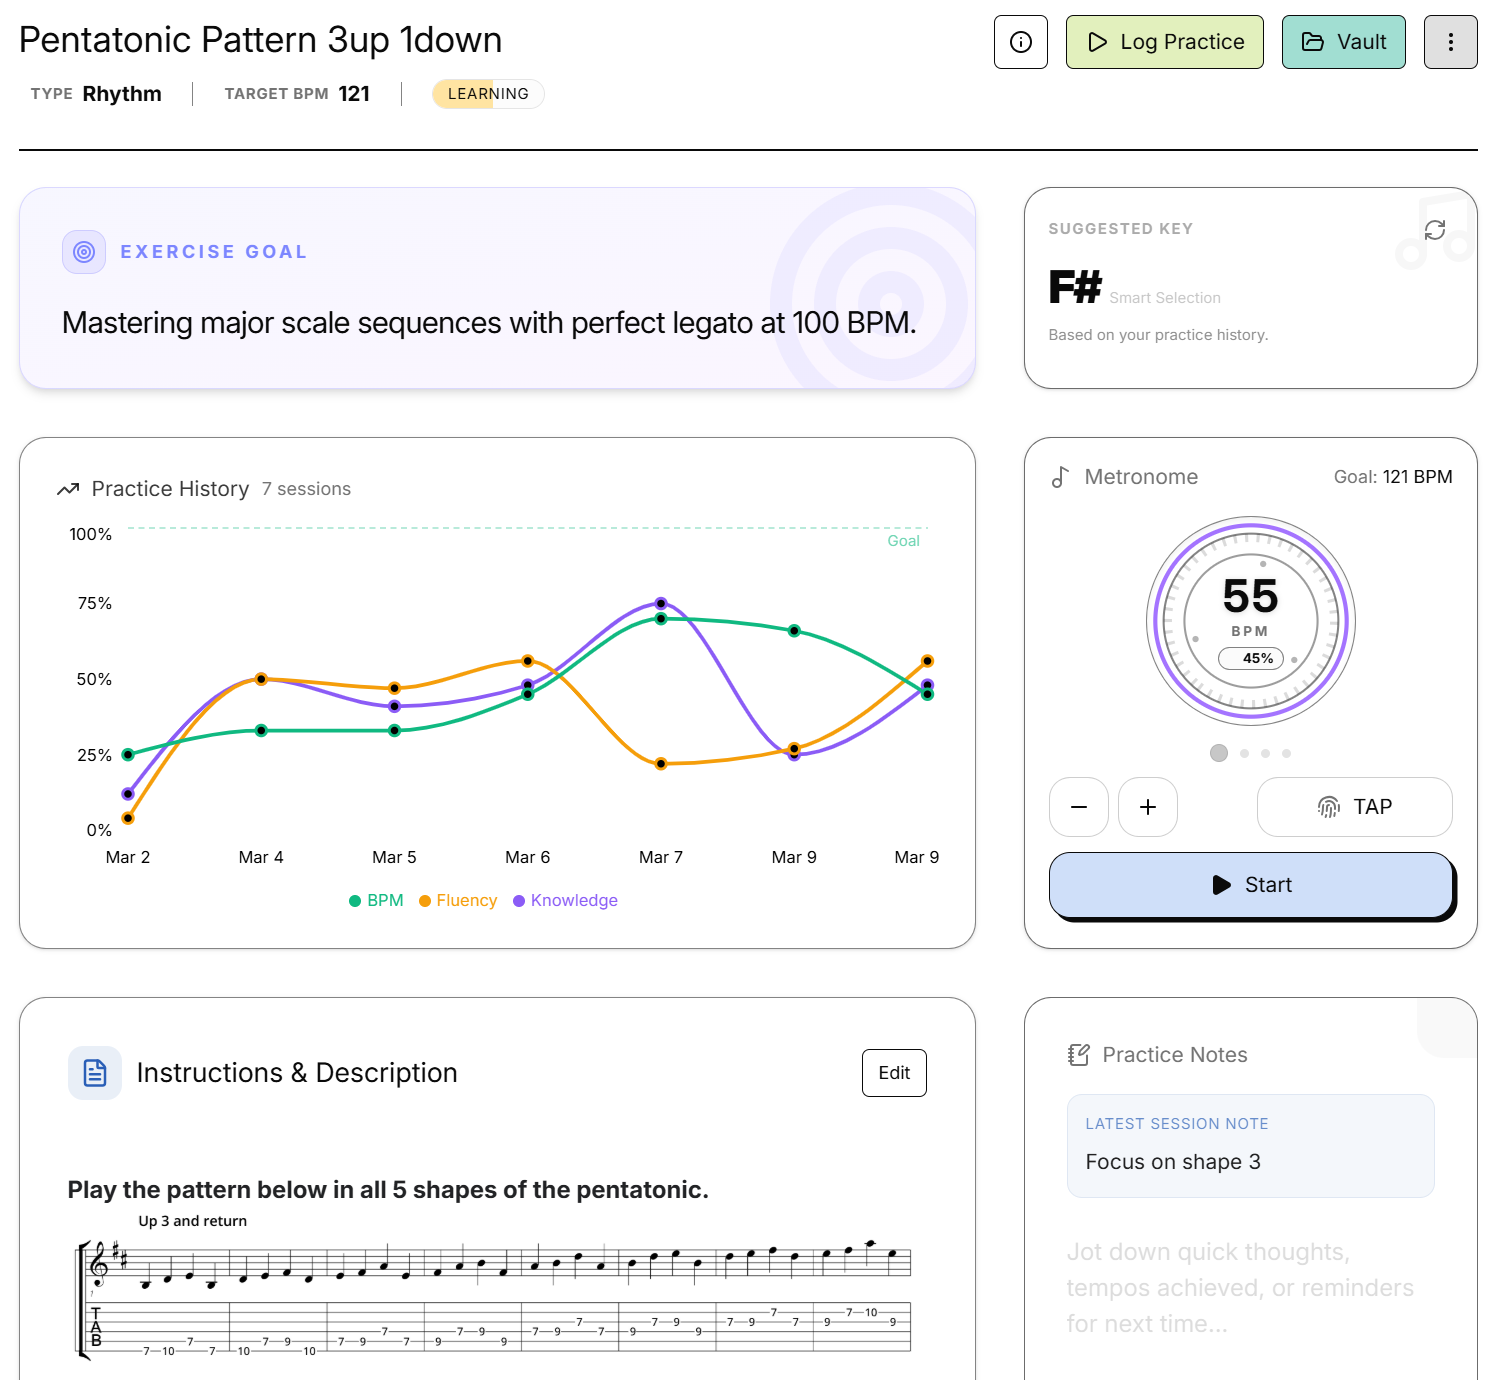1498x1380 pixels.
Task: Click the 'Goal: 121 BPM' label
Action: click(x=1393, y=478)
